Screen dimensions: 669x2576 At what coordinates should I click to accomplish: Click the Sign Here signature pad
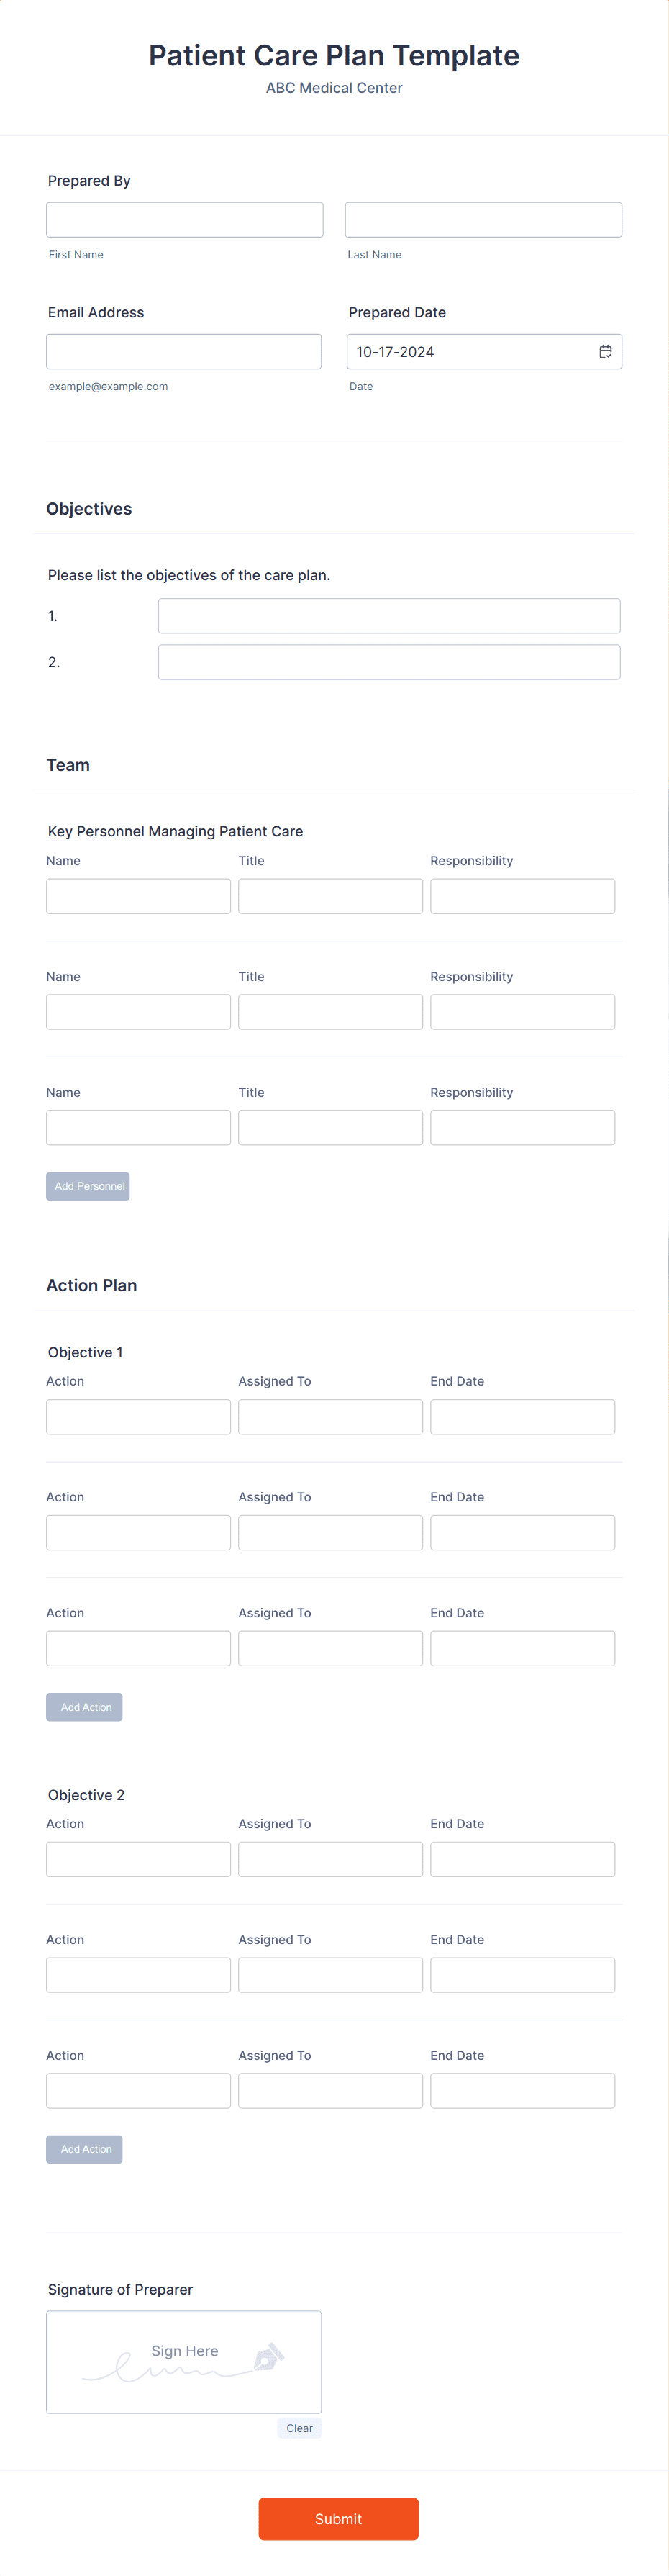pos(184,2362)
